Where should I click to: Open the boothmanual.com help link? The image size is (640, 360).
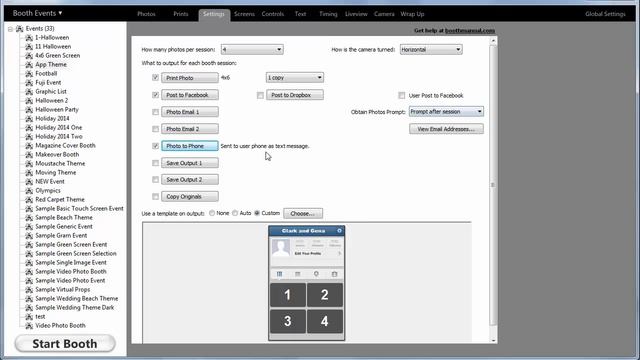[x=470, y=31]
